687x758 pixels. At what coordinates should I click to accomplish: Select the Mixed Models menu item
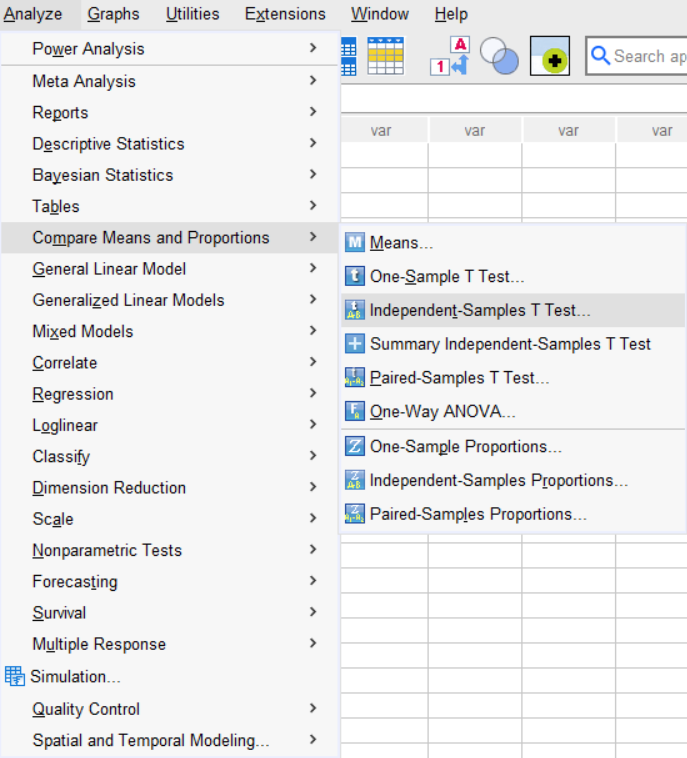click(169, 331)
